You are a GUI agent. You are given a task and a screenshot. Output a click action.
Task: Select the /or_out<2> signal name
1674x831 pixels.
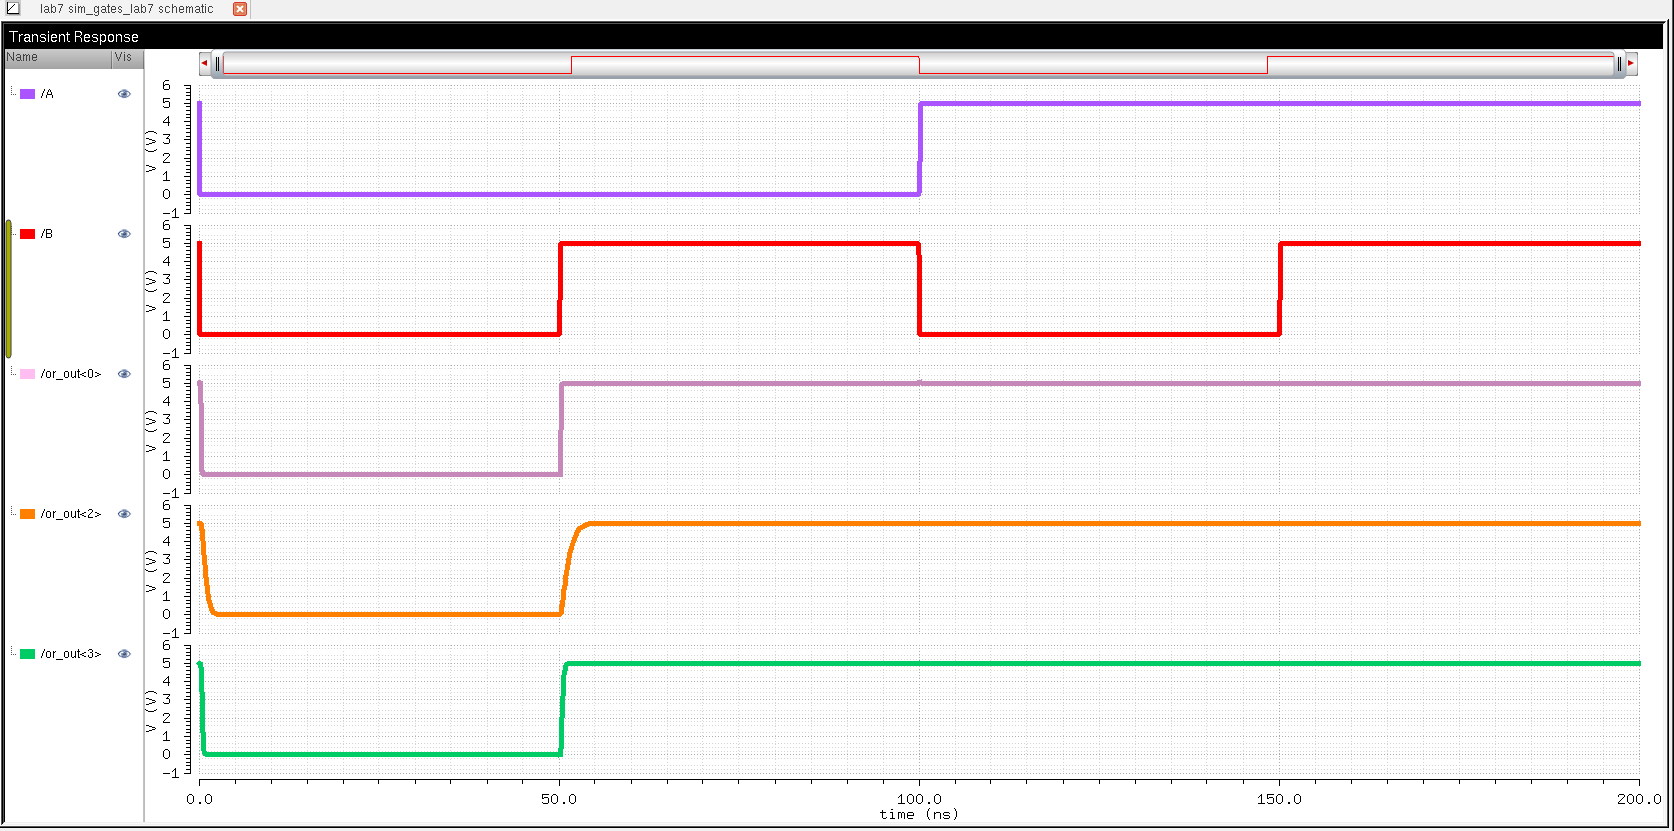pos(71,514)
